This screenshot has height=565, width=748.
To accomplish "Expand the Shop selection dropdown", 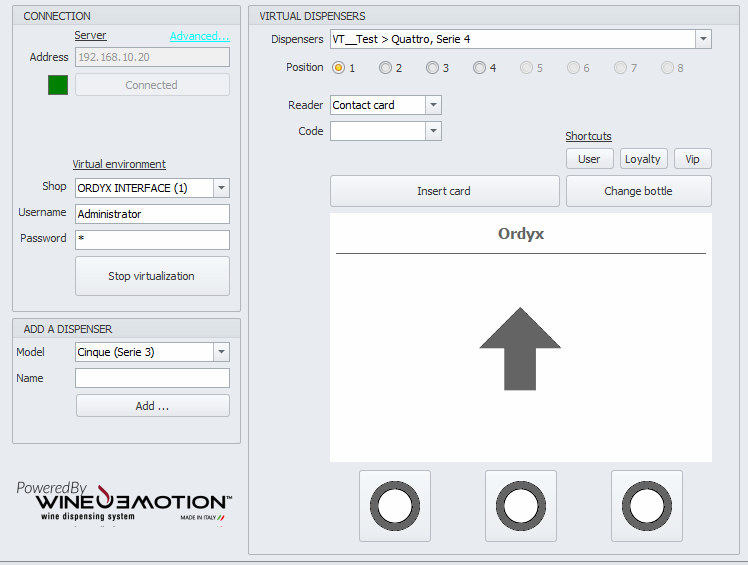I will pyautogui.click(x=221, y=188).
